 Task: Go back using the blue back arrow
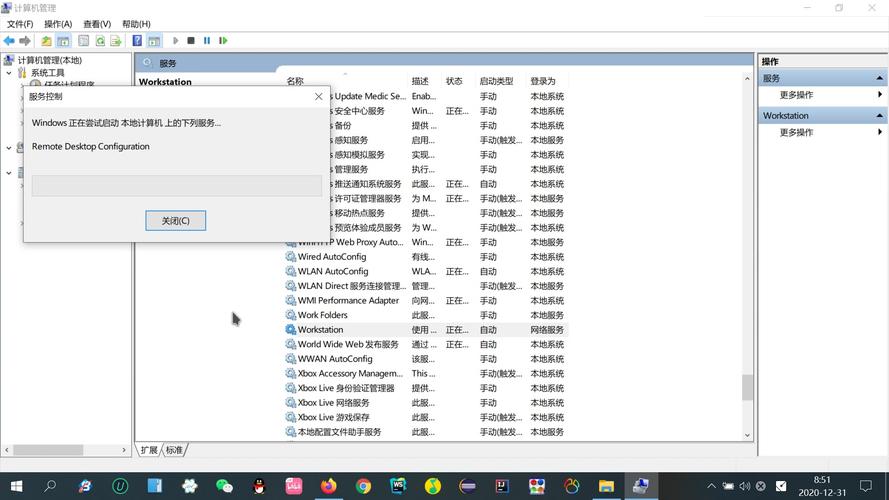pos(9,41)
